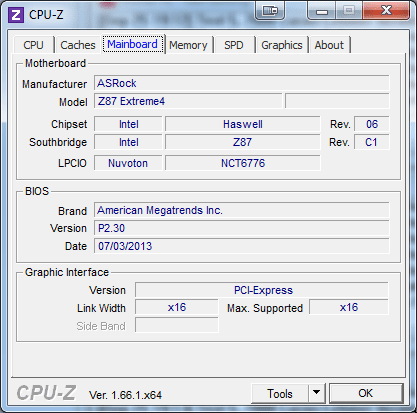Click the BIOS Brand label
The height and width of the screenshot is (413, 417).
[72, 211]
